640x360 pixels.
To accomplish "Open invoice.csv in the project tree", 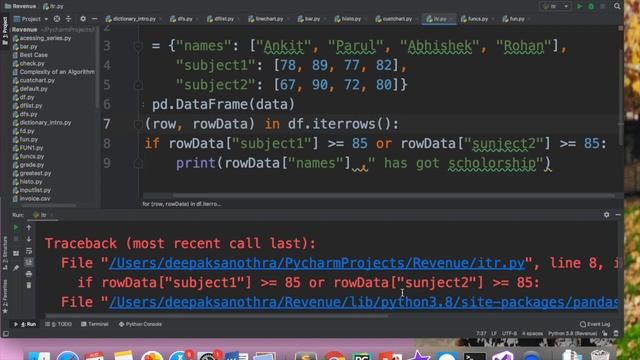I will point(31,198).
